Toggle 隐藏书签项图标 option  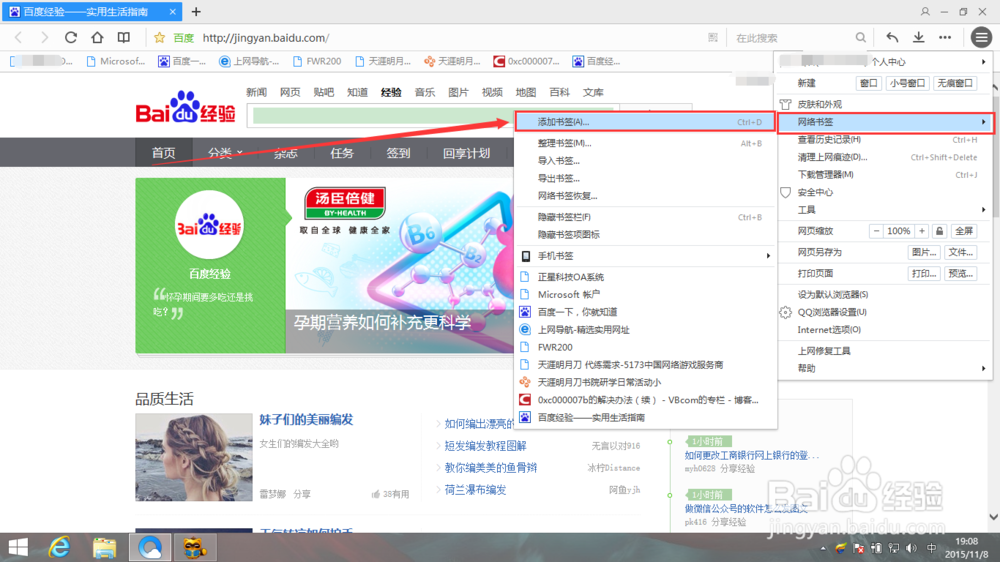645,235
